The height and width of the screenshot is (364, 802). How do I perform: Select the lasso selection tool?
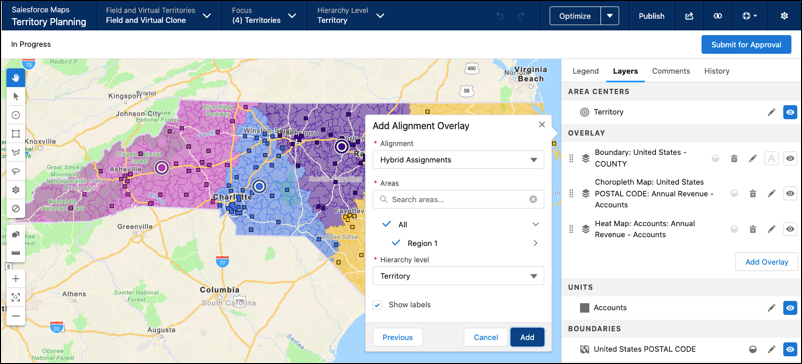(x=16, y=171)
